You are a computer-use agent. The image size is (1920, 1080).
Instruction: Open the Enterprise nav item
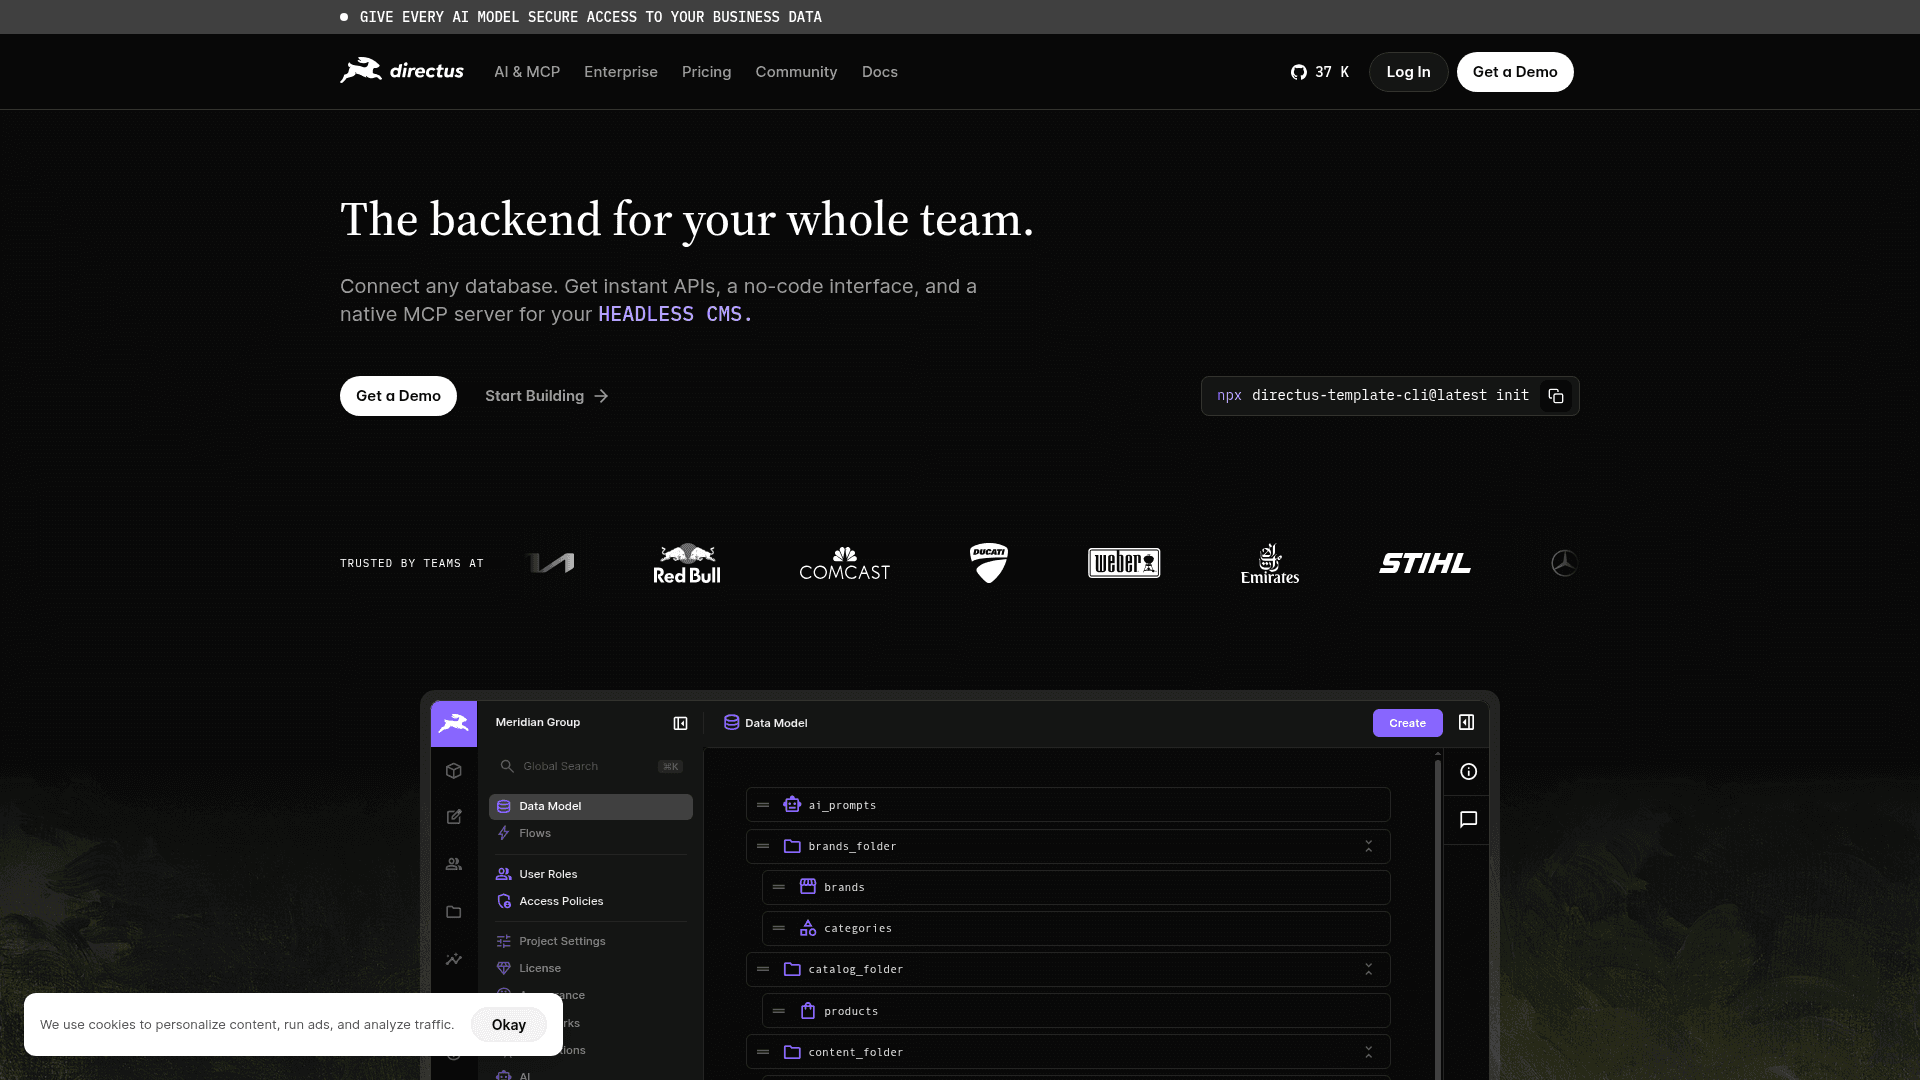[x=621, y=72]
